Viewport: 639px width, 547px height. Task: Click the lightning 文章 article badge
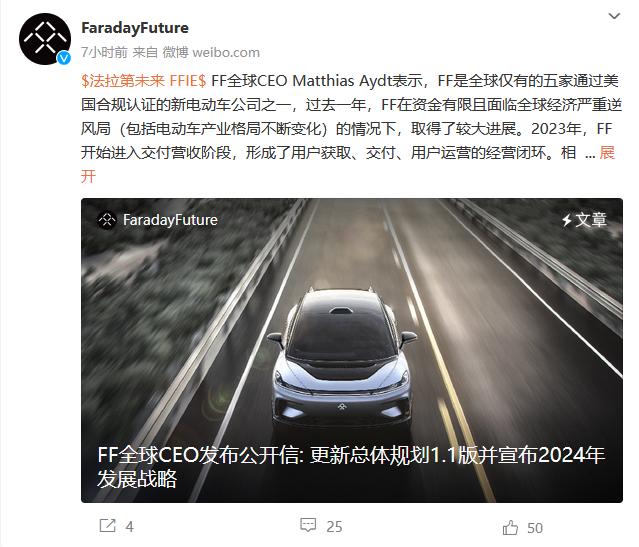point(584,220)
